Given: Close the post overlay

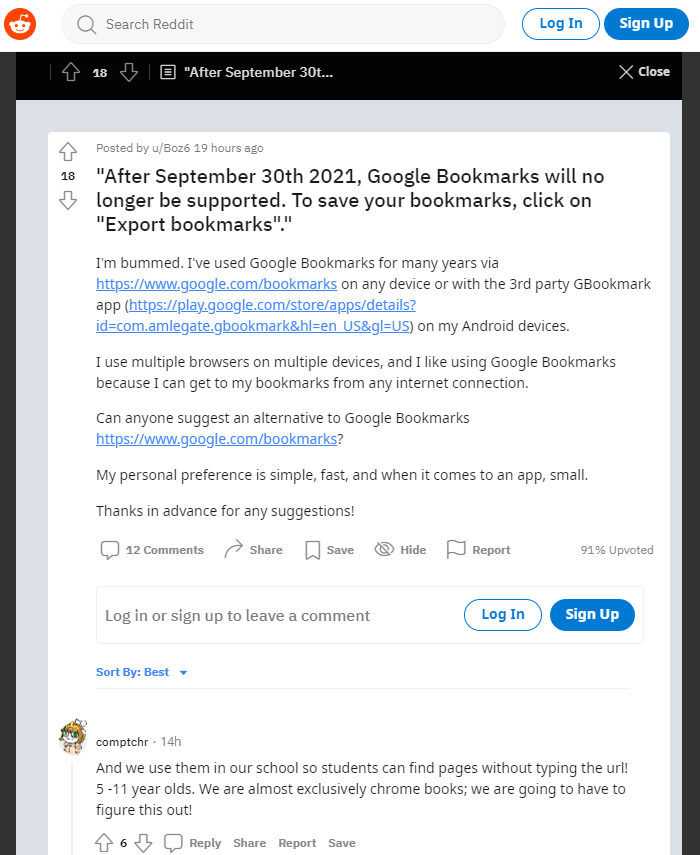Looking at the screenshot, I should point(644,72).
